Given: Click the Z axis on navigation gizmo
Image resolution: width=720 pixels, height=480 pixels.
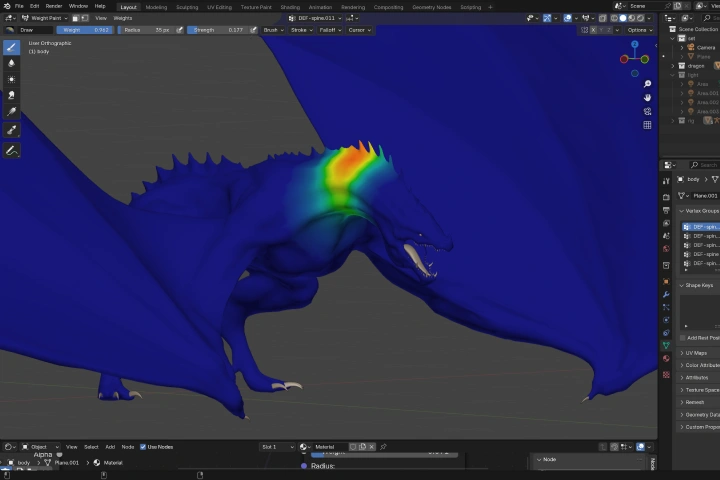Looking at the screenshot, I should click(x=635, y=45).
